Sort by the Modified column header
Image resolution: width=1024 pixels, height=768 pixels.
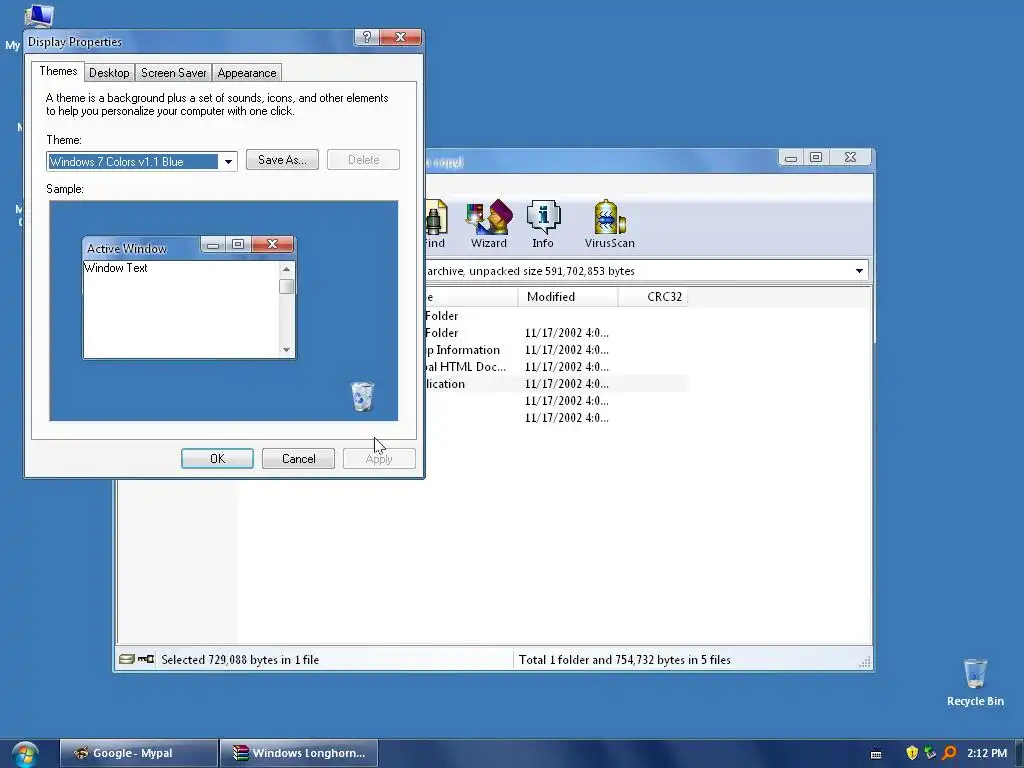[x=568, y=296]
